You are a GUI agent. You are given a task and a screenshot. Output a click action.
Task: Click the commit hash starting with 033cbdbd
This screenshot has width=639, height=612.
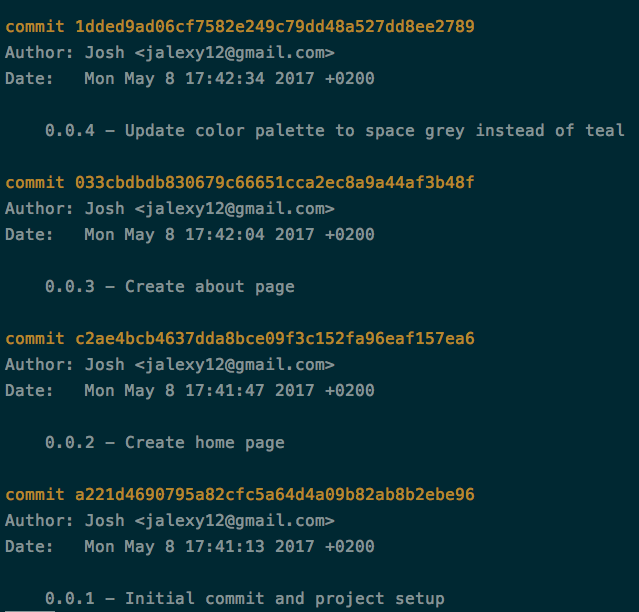(275, 182)
